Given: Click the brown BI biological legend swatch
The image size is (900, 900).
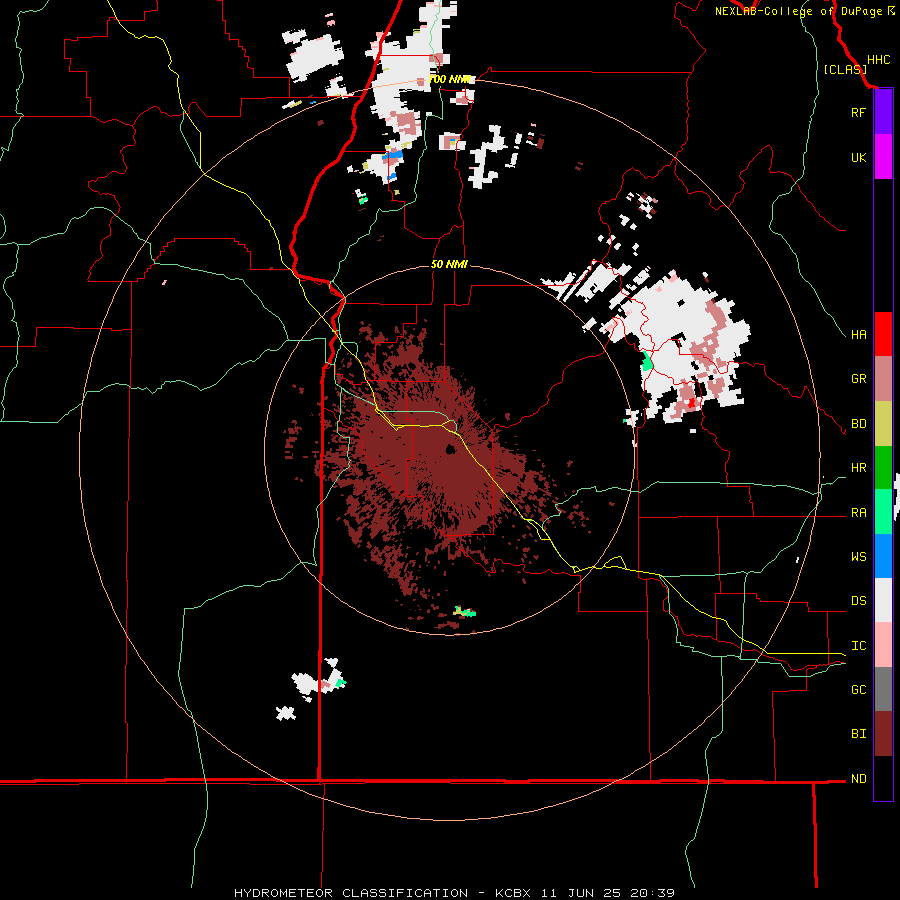Looking at the screenshot, I should [x=883, y=734].
